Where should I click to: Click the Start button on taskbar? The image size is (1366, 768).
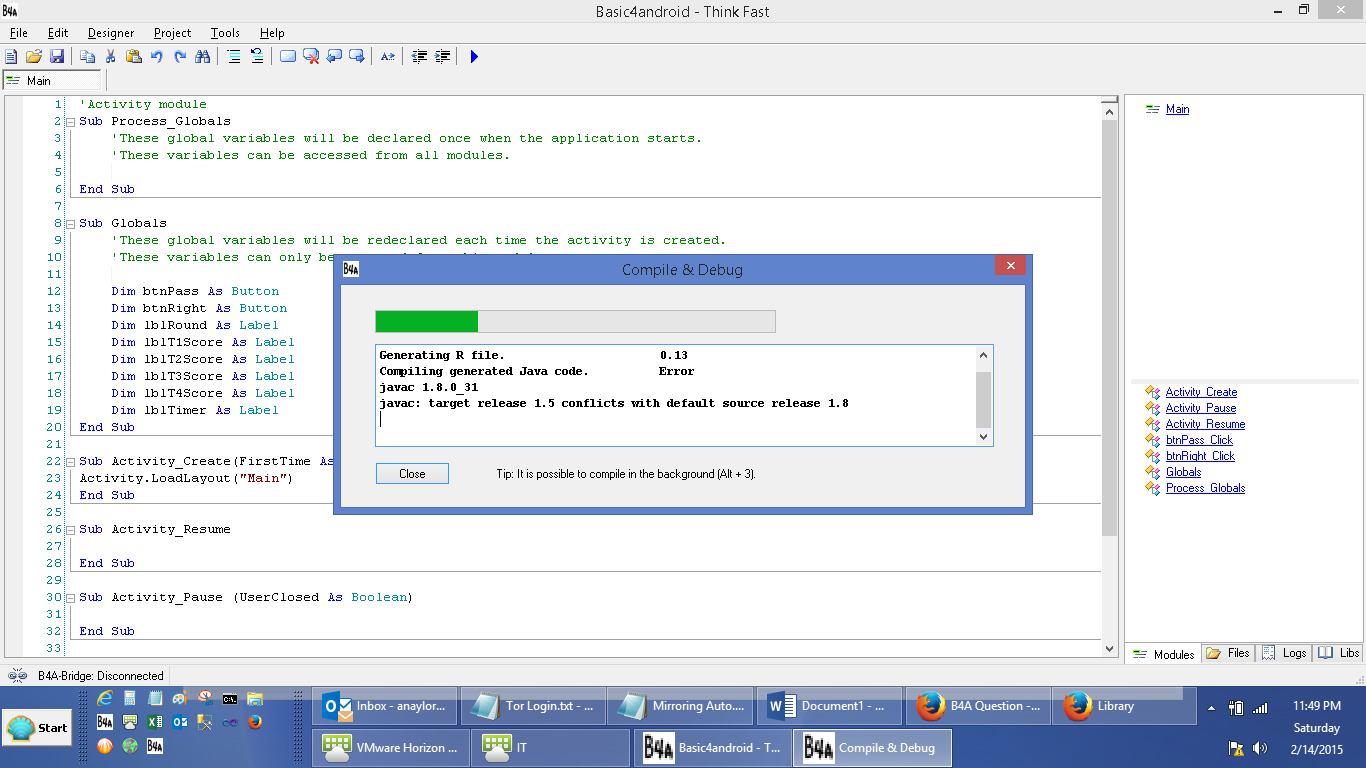tap(38, 728)
